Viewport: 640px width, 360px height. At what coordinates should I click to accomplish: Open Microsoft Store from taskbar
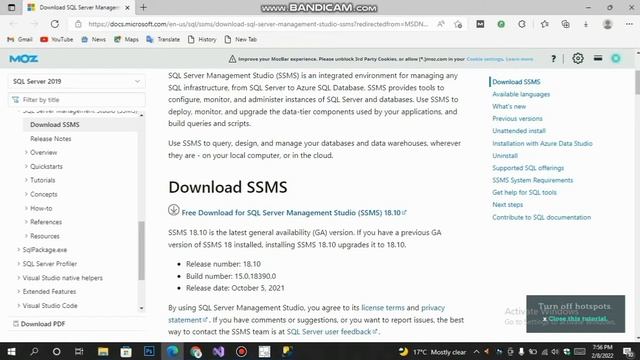point(126,351)
